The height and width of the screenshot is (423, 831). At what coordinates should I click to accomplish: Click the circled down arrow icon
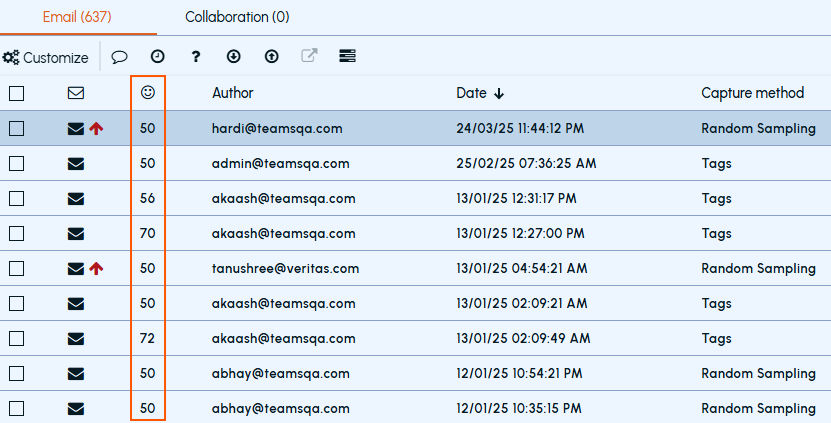coord(234,56)
